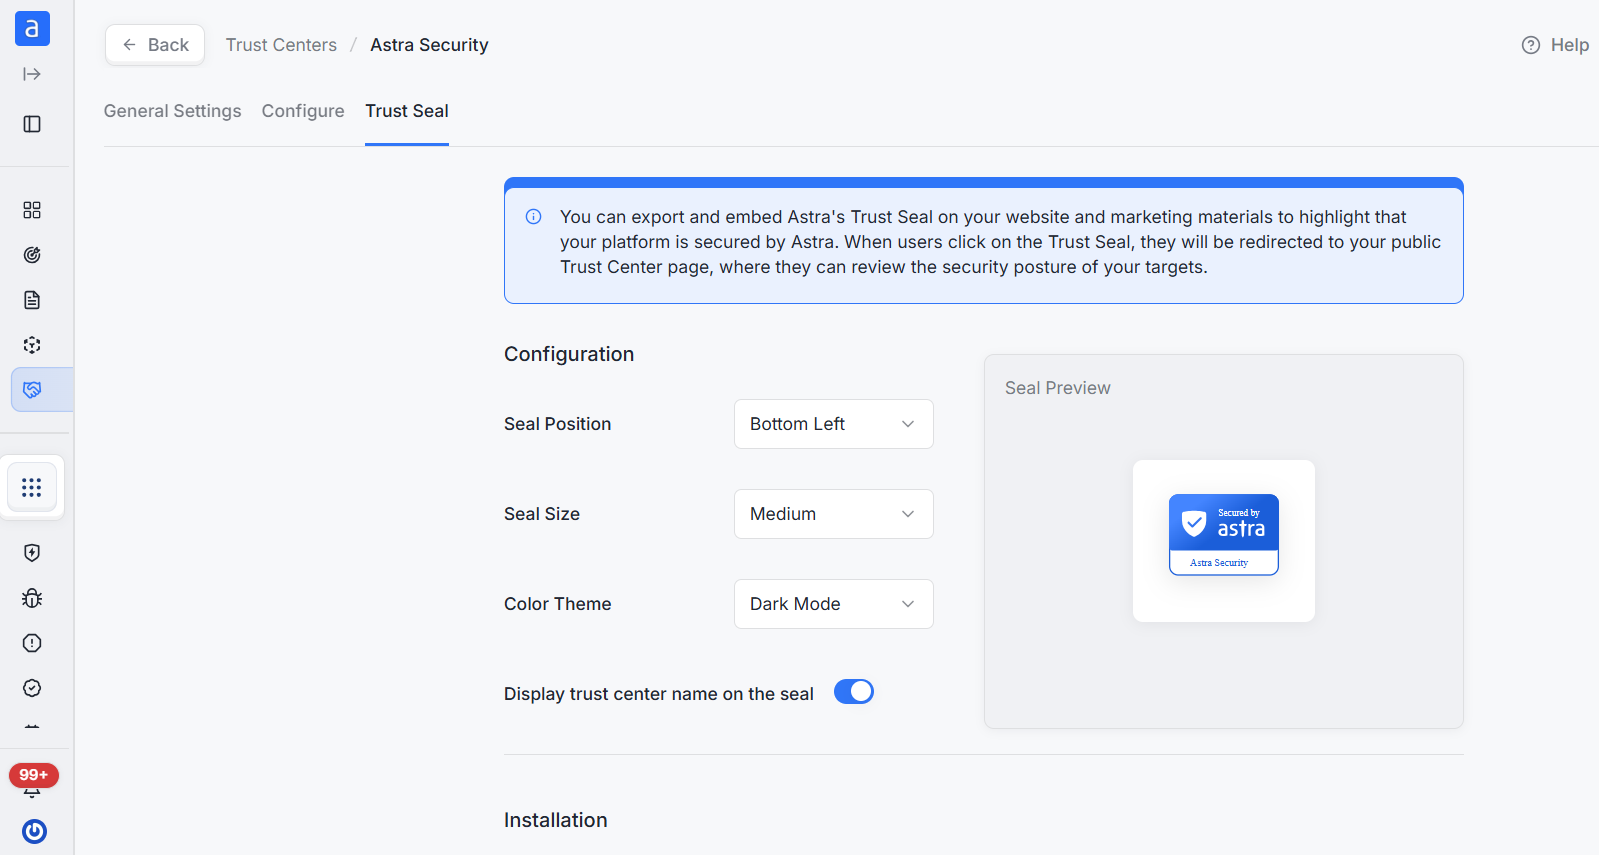Open the dashed-circle icon below the document icon

click(32, 345)
